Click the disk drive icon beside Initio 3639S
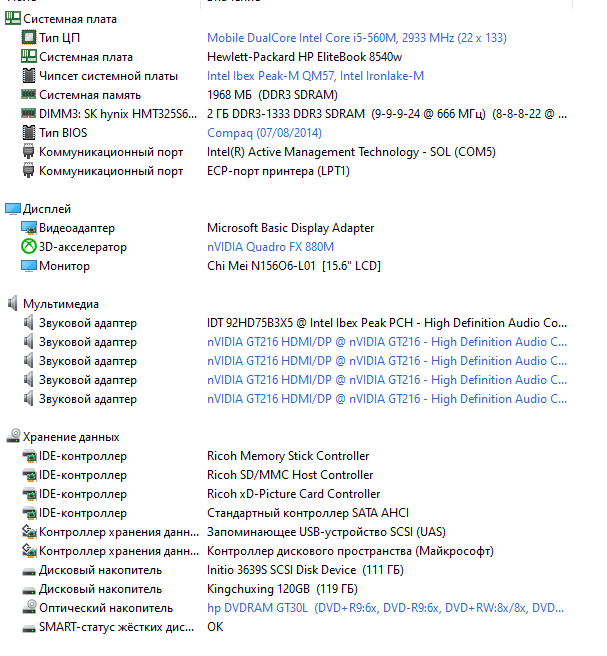607x656 pixels. [x=28, y=571]
